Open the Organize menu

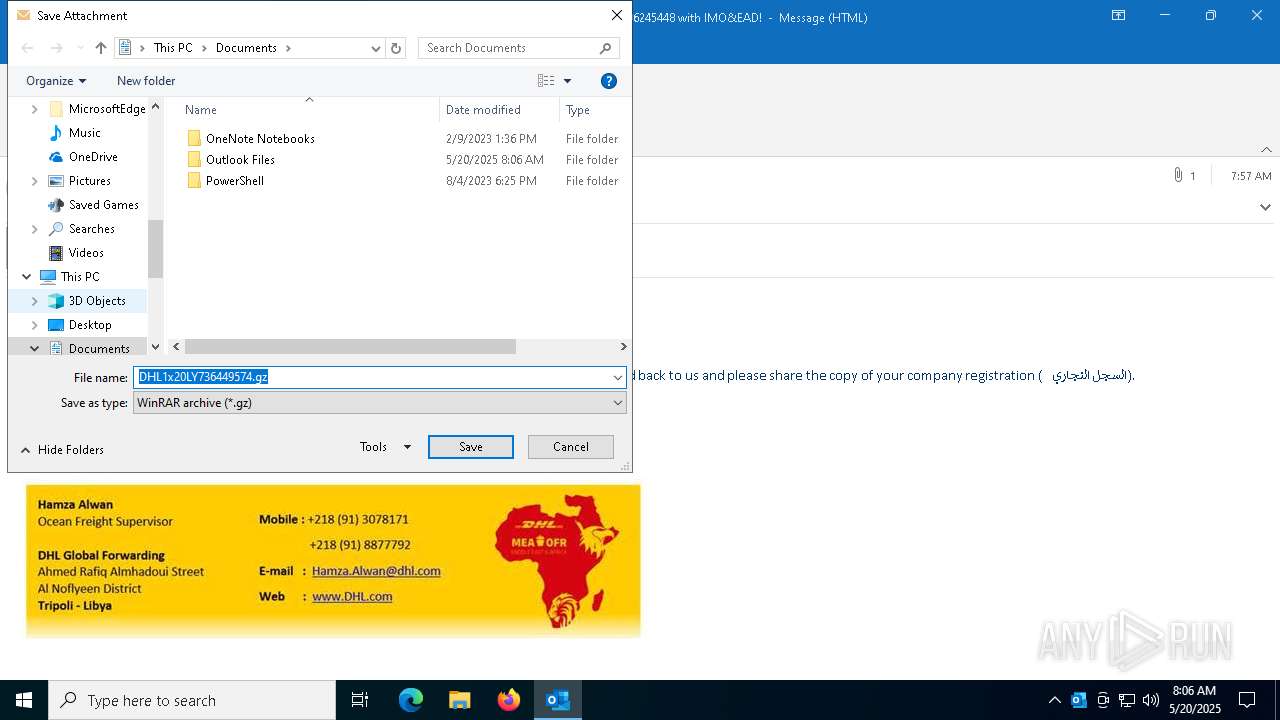pos(56,81)
